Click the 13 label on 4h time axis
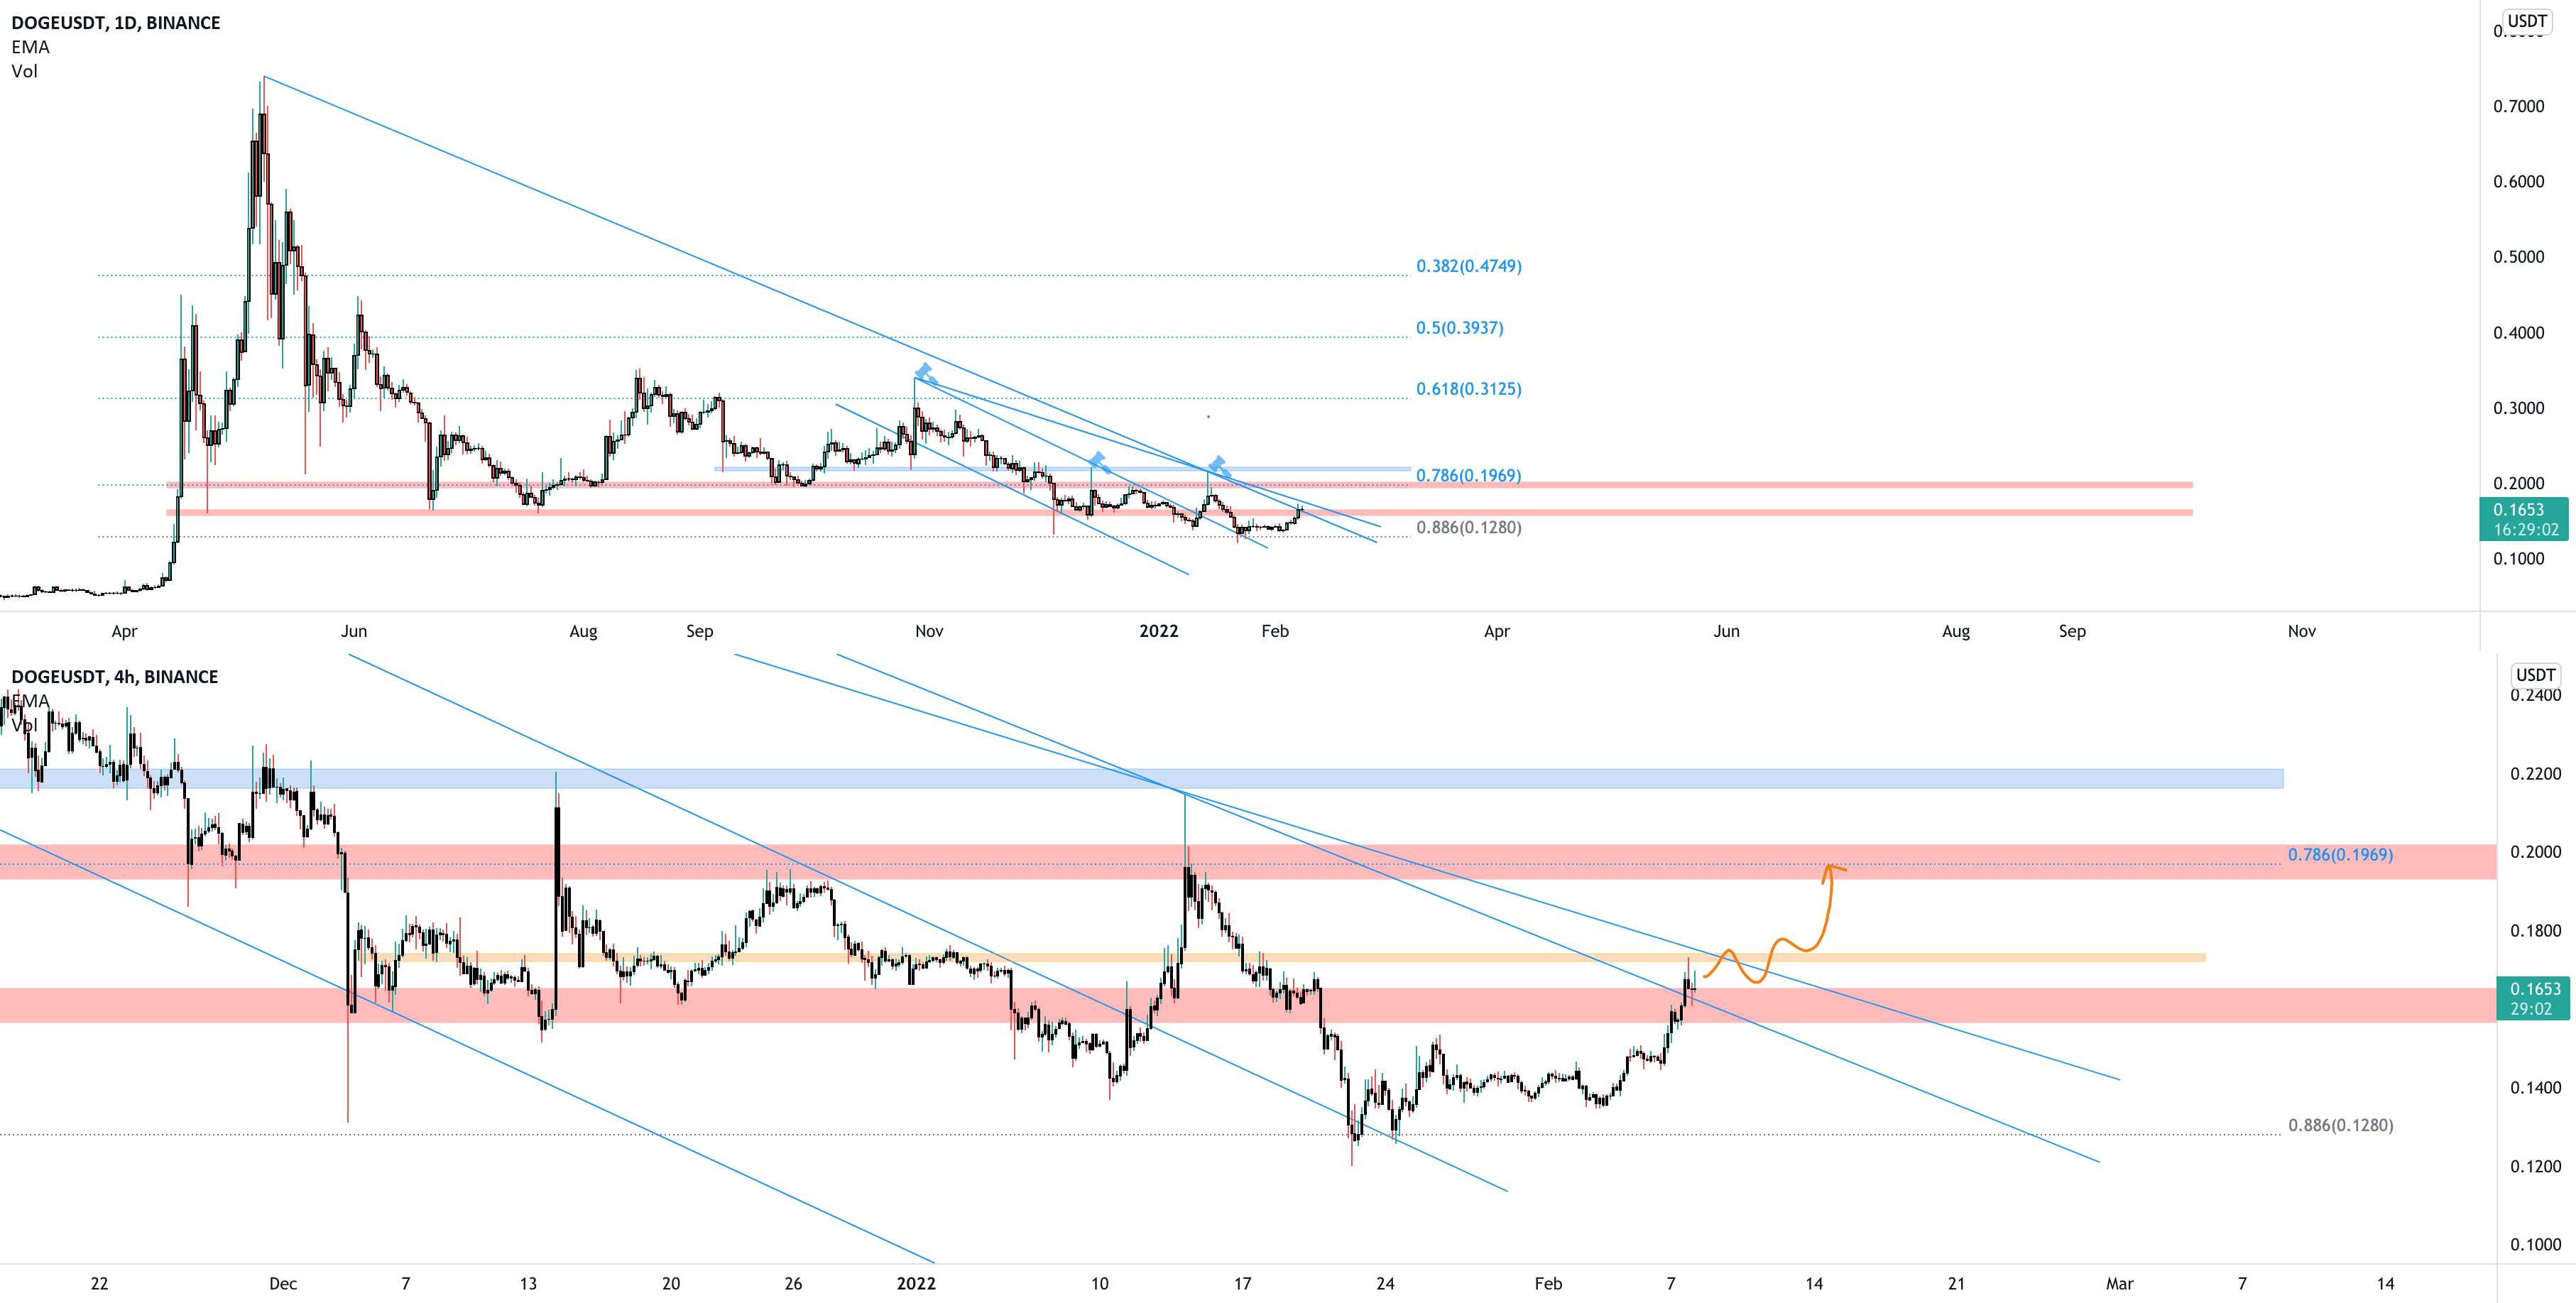Screen dimensions: 2576x1303 click(528, 1284)
